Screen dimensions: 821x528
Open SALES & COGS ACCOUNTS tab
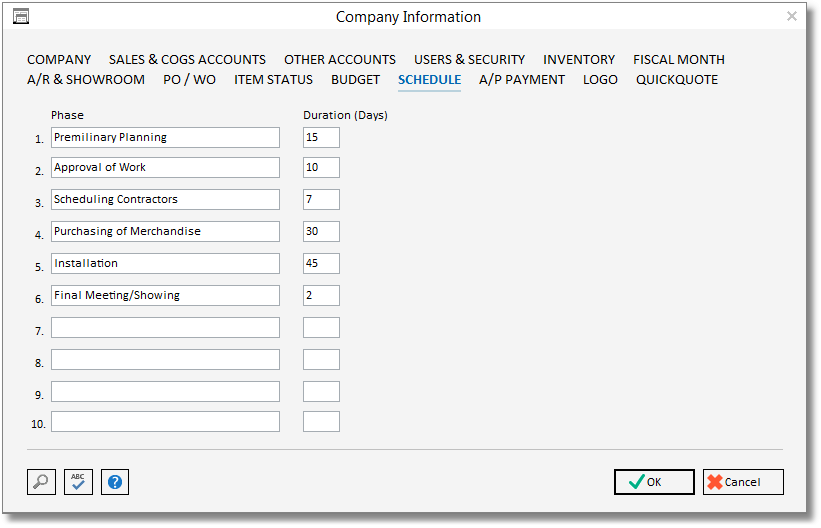pyautogui.click(x=187, y=60)
